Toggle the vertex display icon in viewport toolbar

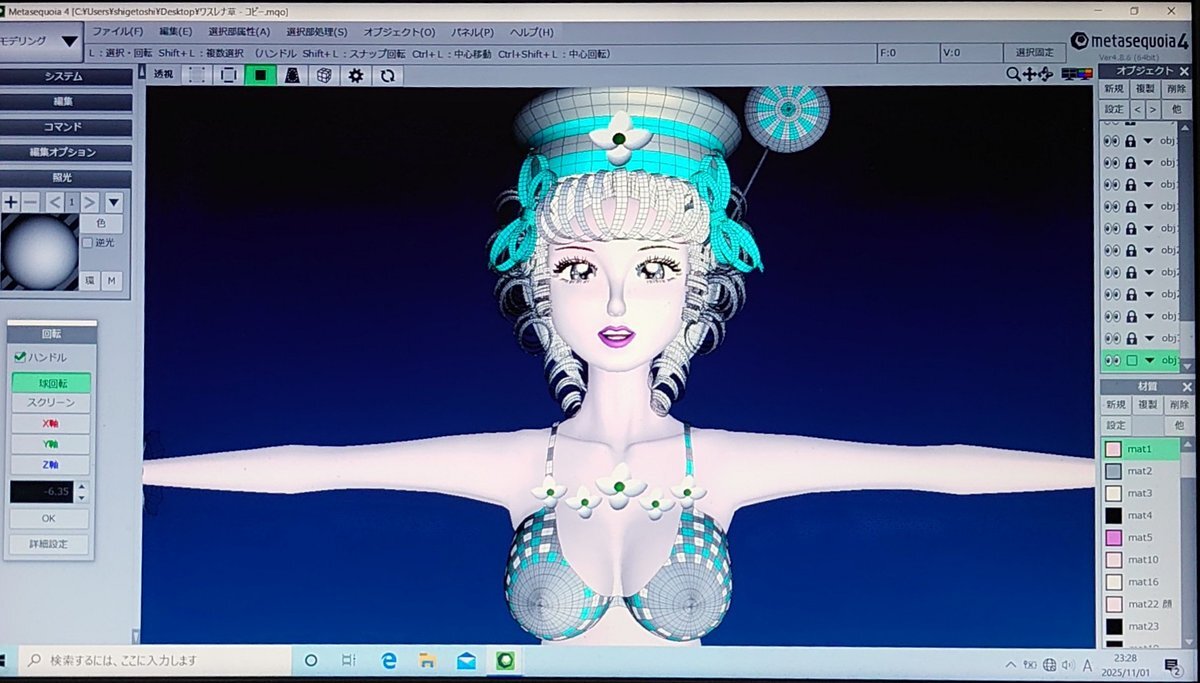pyautogui.click(x=197, y=75)
